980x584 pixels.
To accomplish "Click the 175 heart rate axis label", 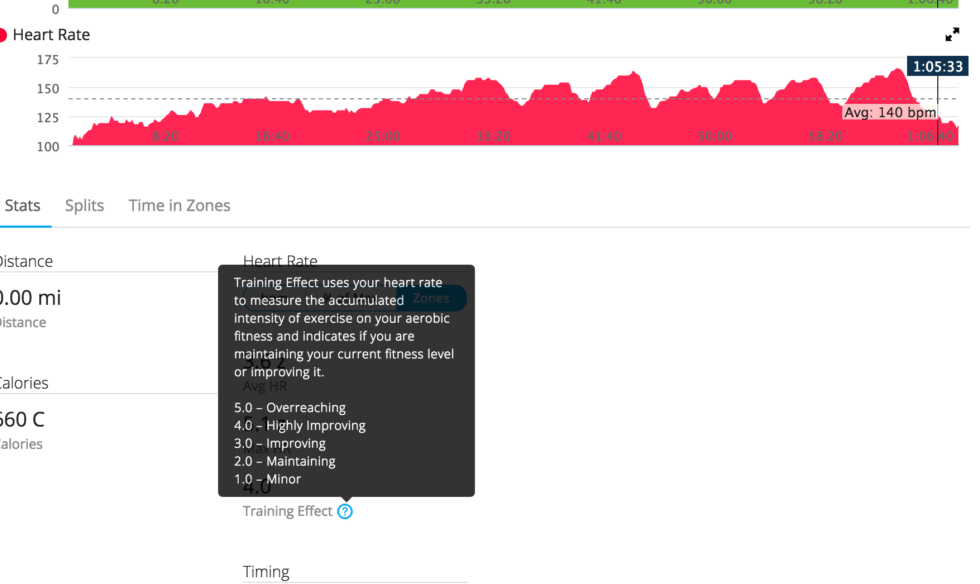I will (x=48, y=60).
